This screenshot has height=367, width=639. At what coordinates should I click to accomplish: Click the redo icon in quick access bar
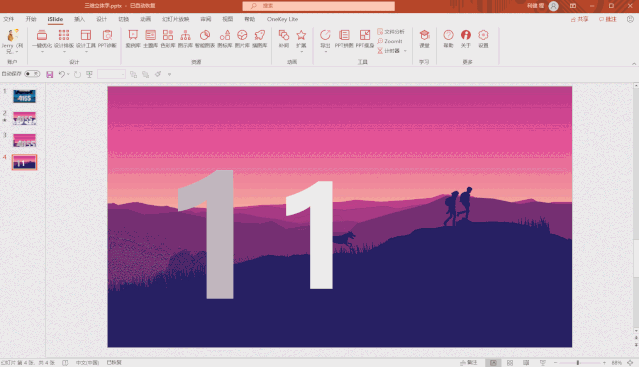pos(77,74)
